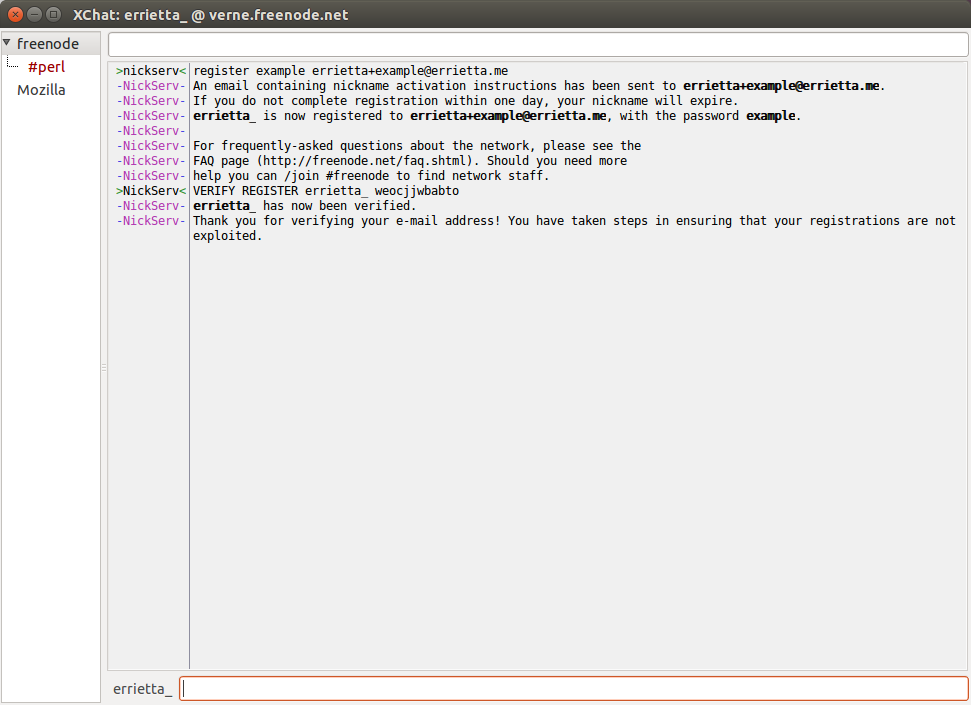This screenshot has height=705, width=971.
Task: Focus the message input box
Action: tap(574, 688)
